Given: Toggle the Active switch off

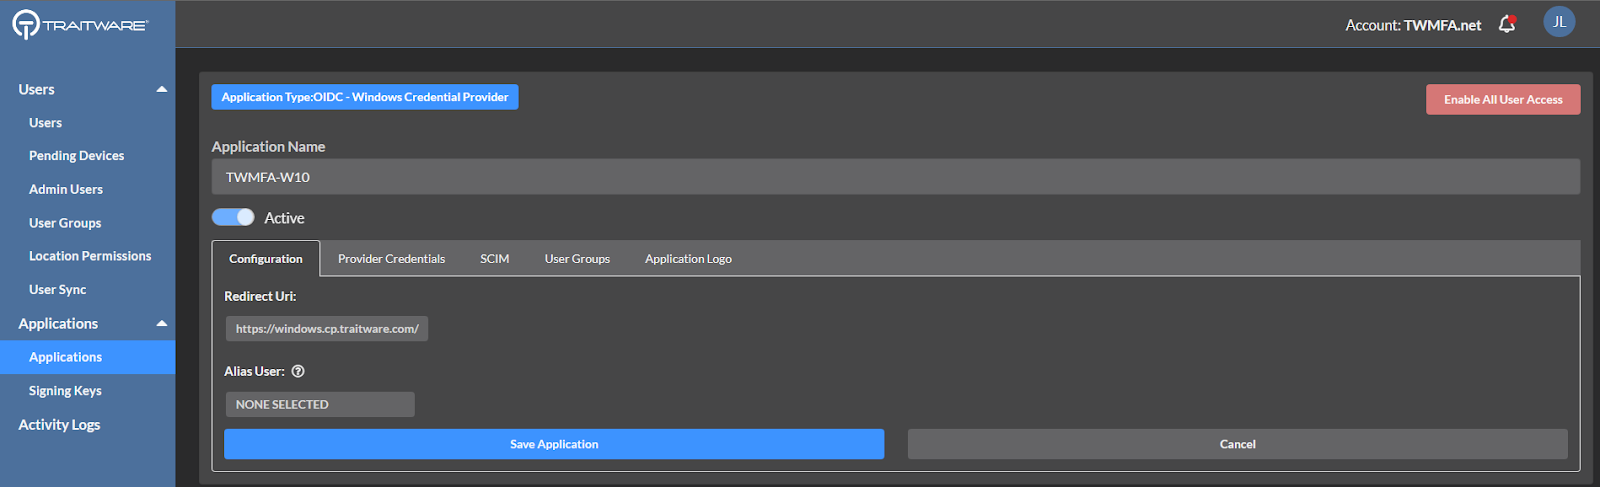Looking at the screenshot, I should coord(233,217).
